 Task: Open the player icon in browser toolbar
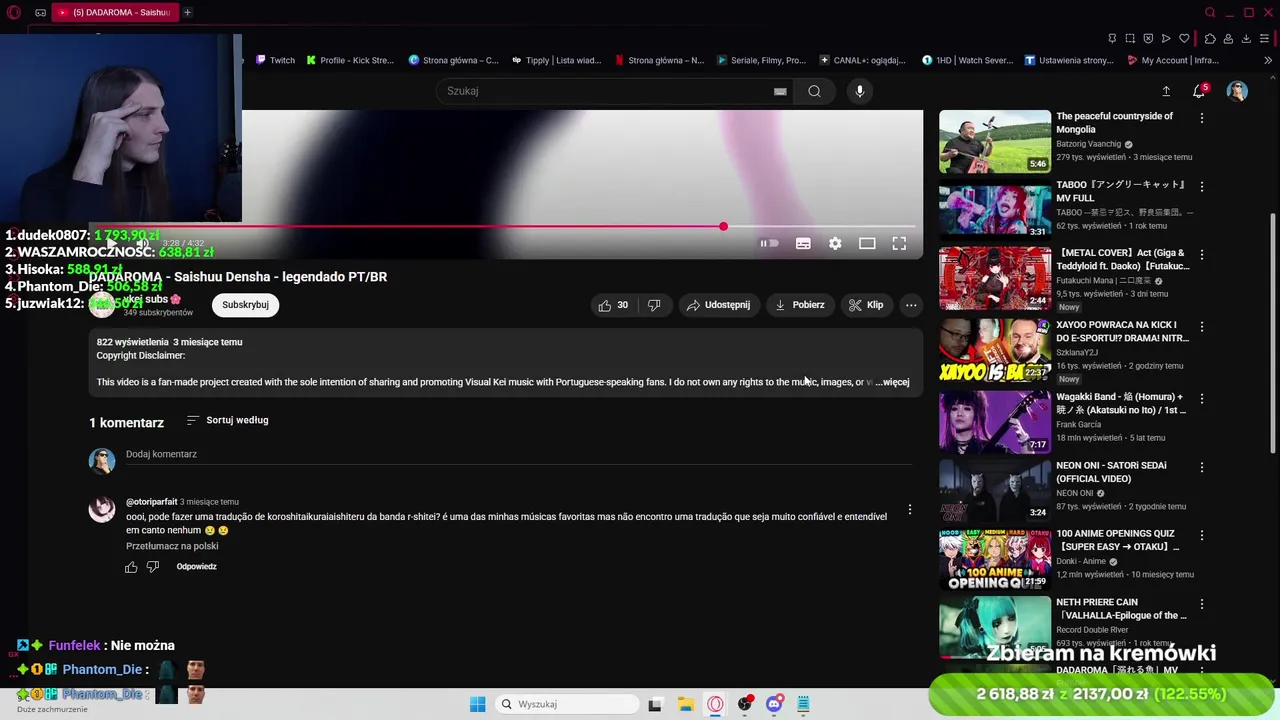coord(1166,38)
